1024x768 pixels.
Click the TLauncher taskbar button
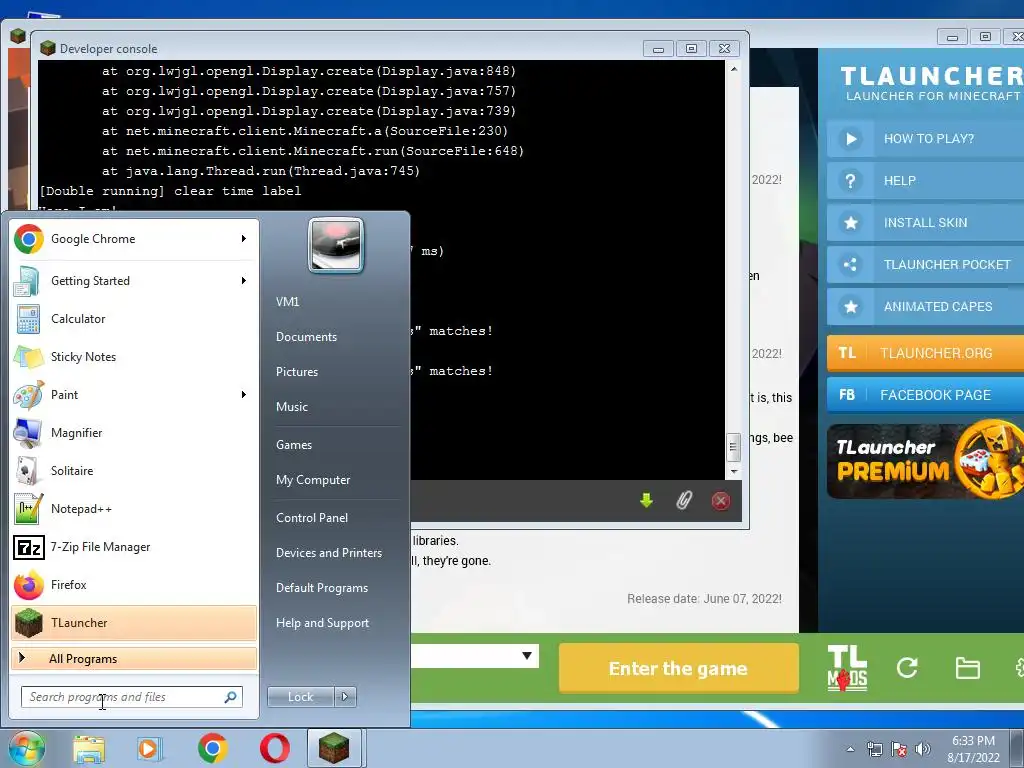tap(334, 748)
